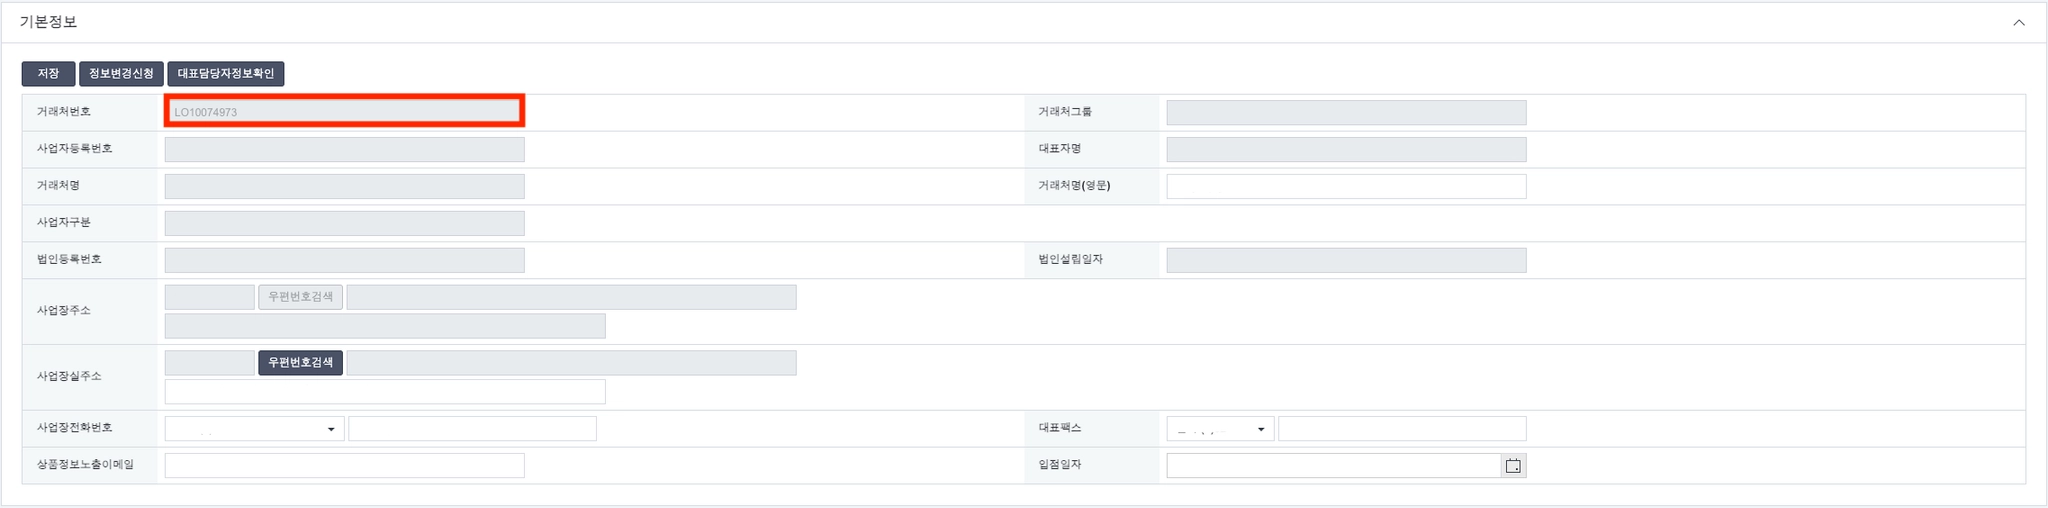This screenshot has height=508, width=2048.
Task: Select the 거래처번호 field LO10074973
Action: pyautogui.click(x=344, y=112)
